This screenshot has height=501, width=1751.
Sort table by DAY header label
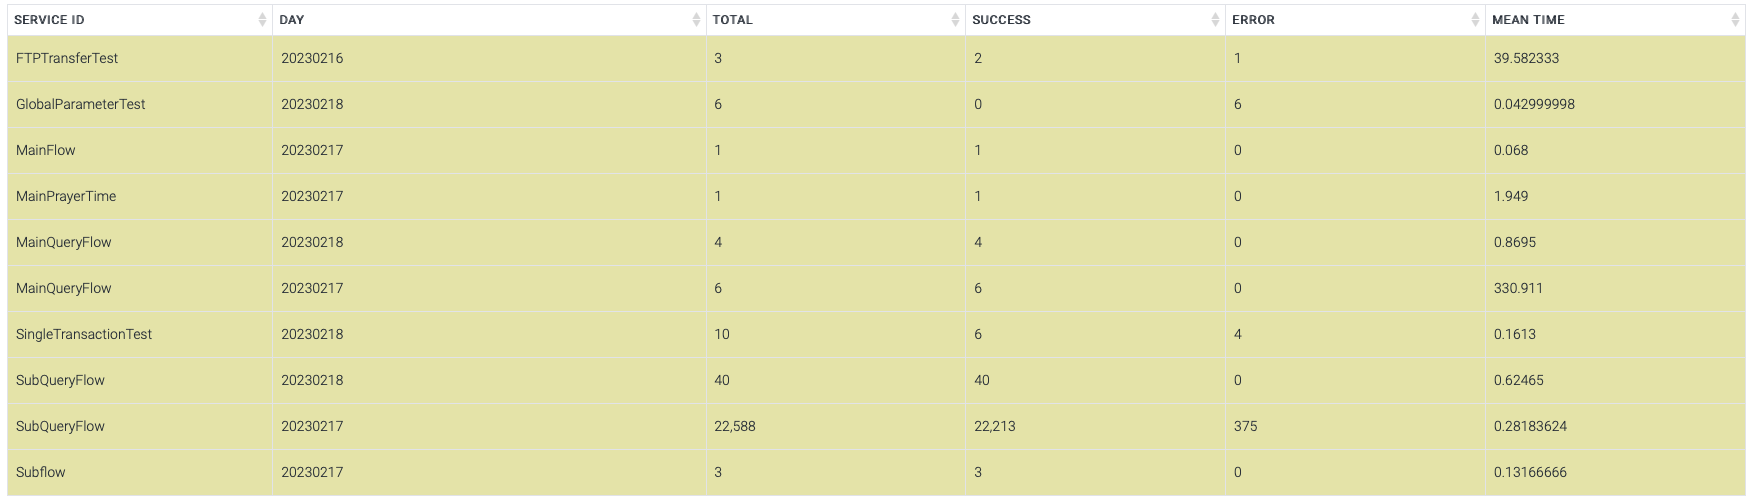coord(292,20)
